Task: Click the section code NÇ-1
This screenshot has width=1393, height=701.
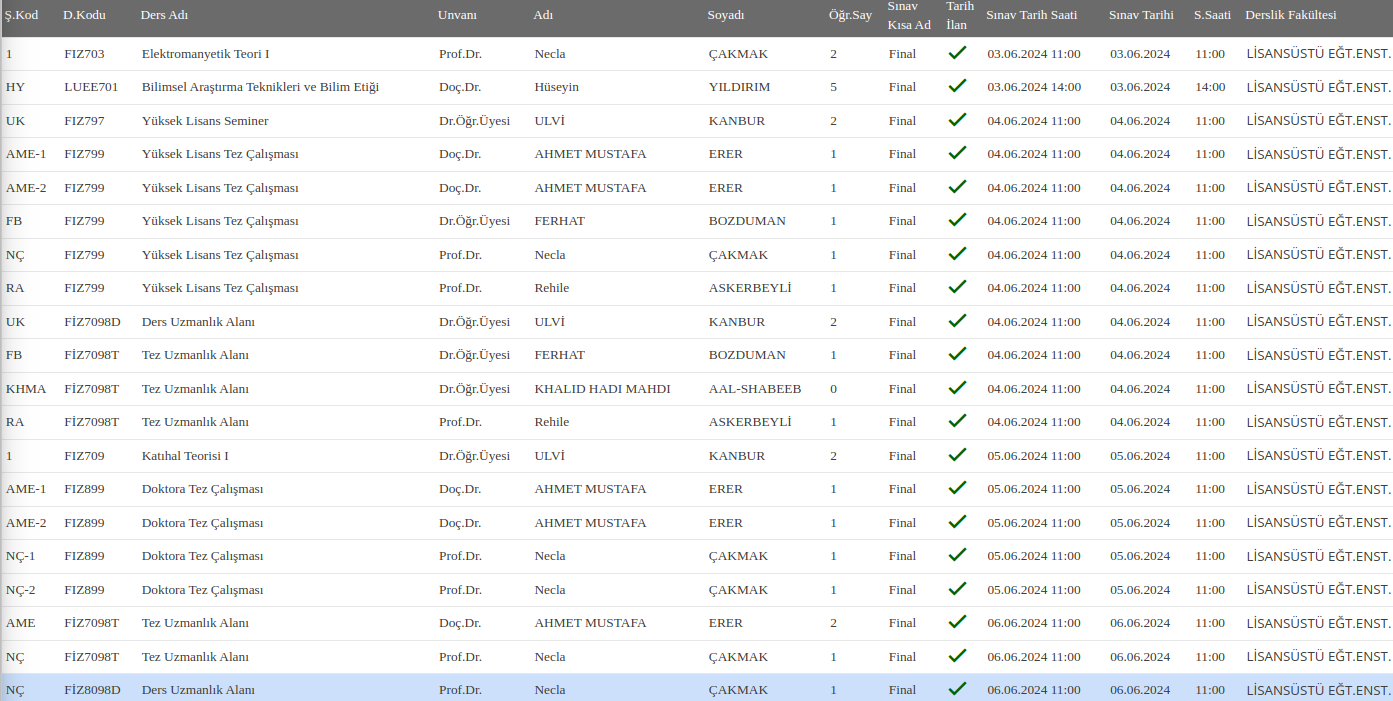Action: 20,556
